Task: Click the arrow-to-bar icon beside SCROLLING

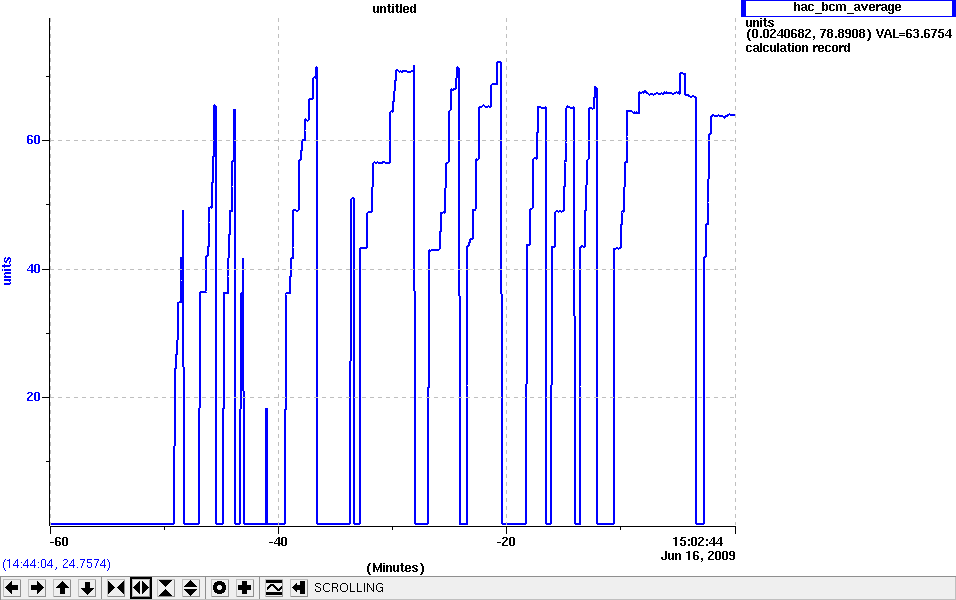Action: tap(298, 588)
